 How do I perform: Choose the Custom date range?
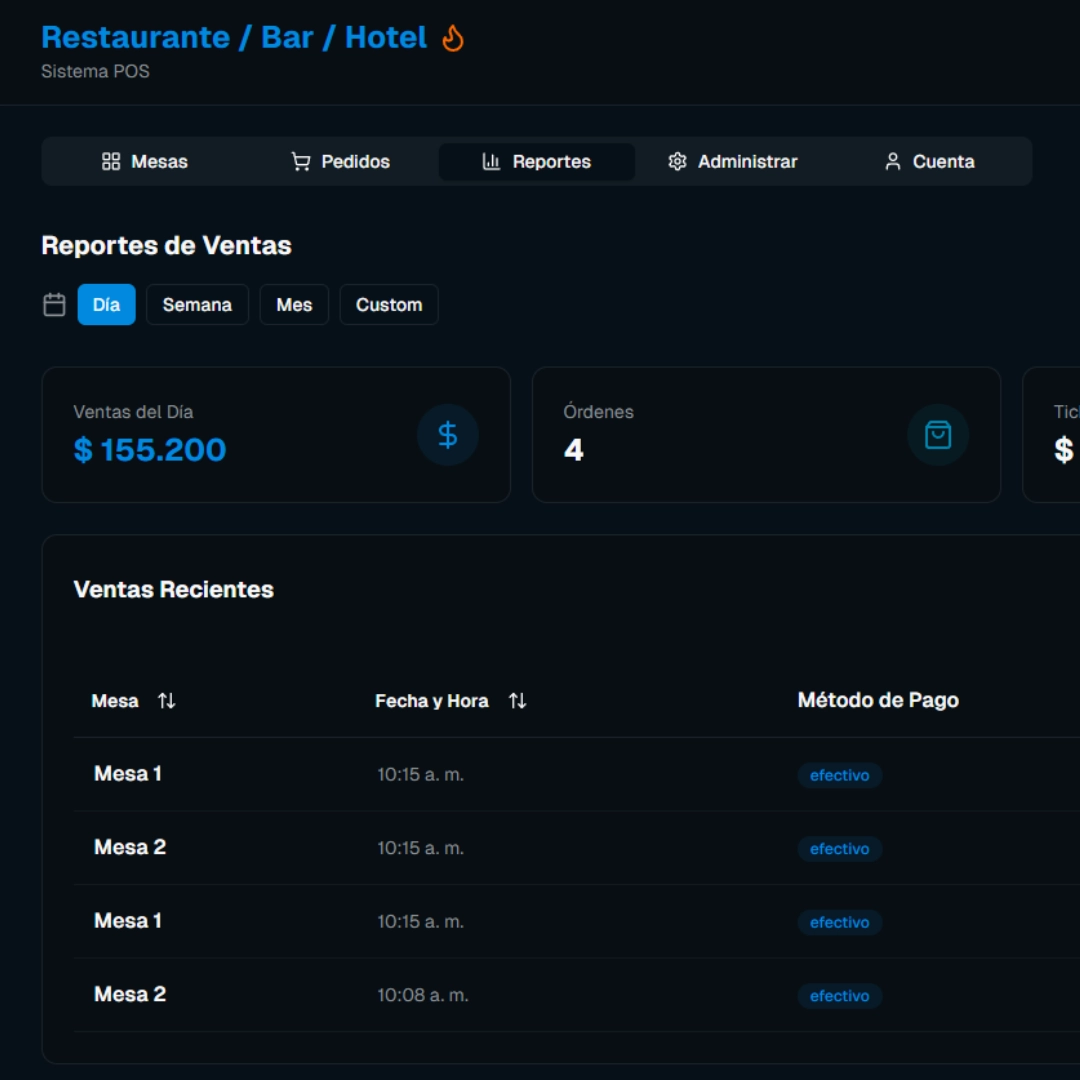[x=389, y=305]
